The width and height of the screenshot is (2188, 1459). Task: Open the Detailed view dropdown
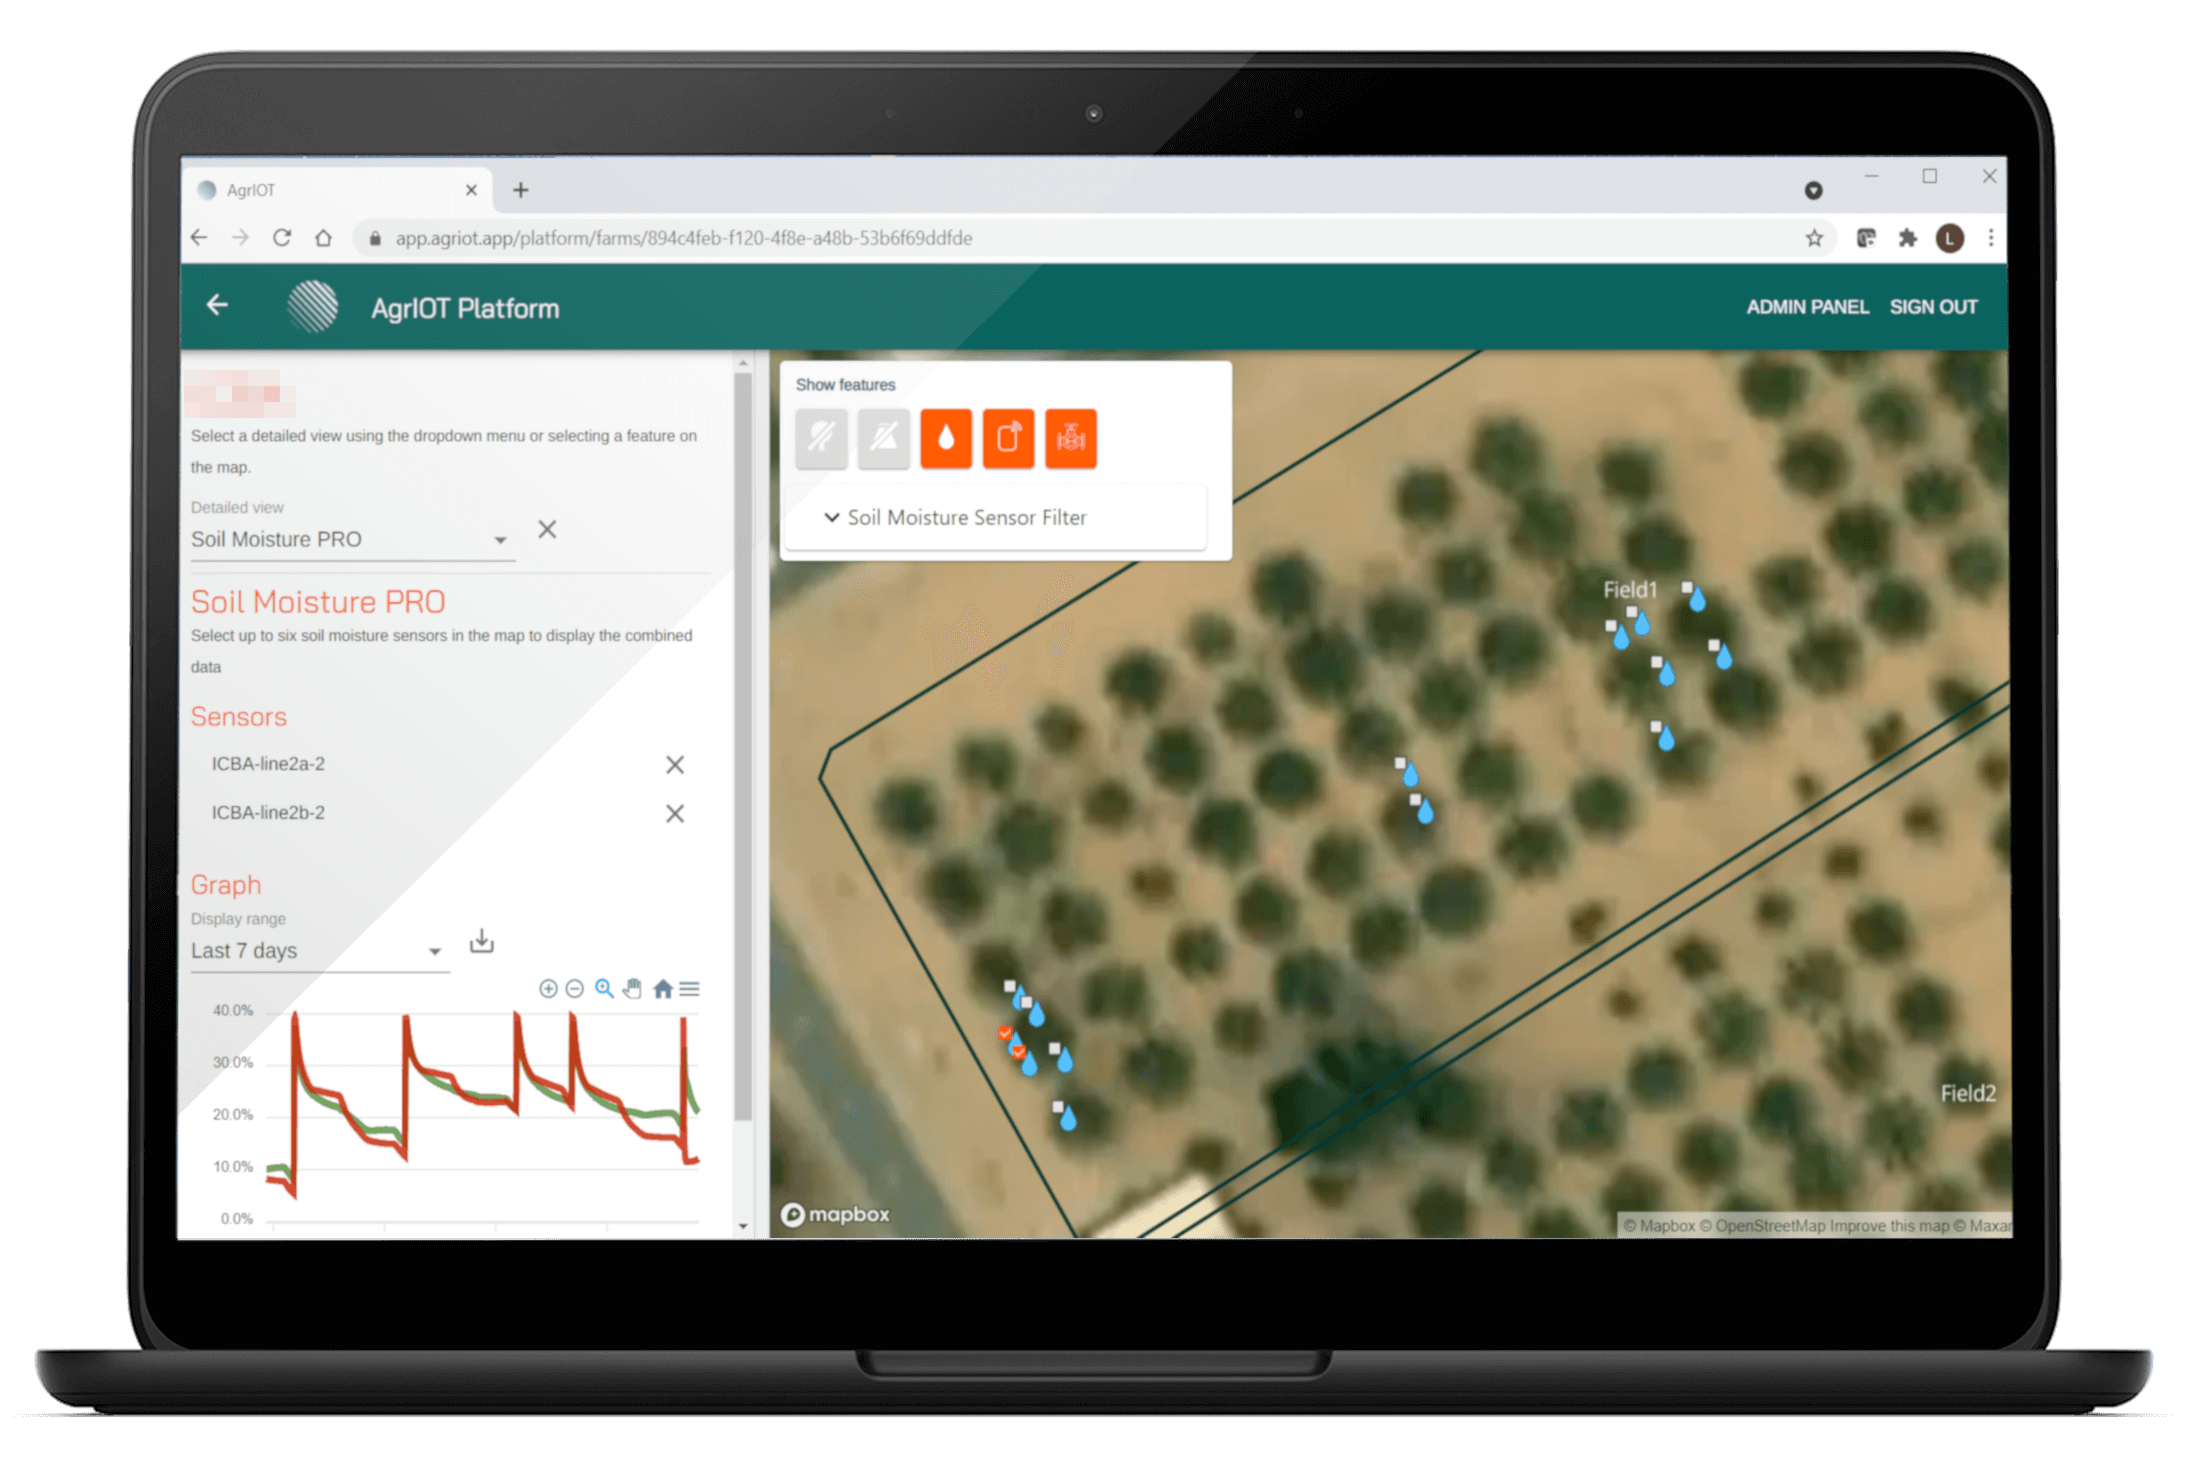pos(350,540)
